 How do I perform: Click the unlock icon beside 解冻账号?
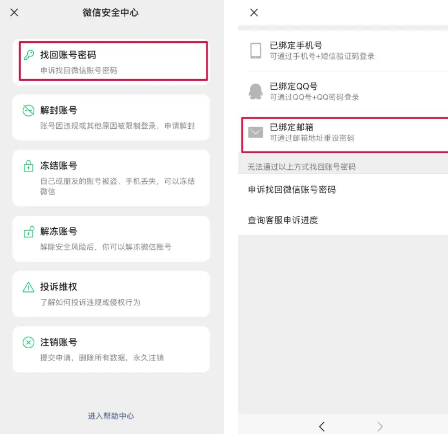[29, 232]
